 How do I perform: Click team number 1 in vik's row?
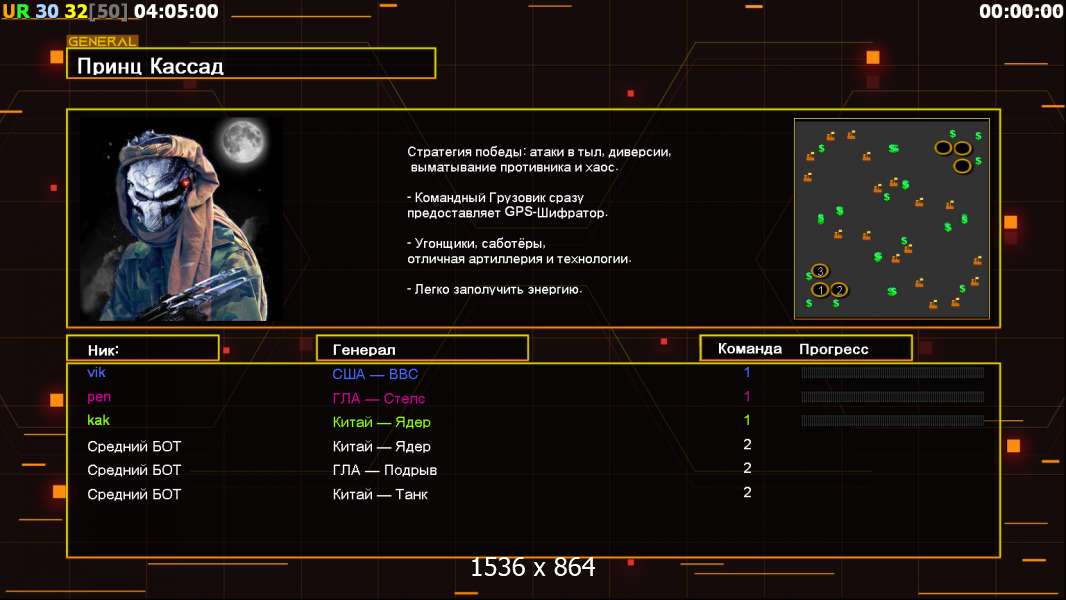point(747,372)
